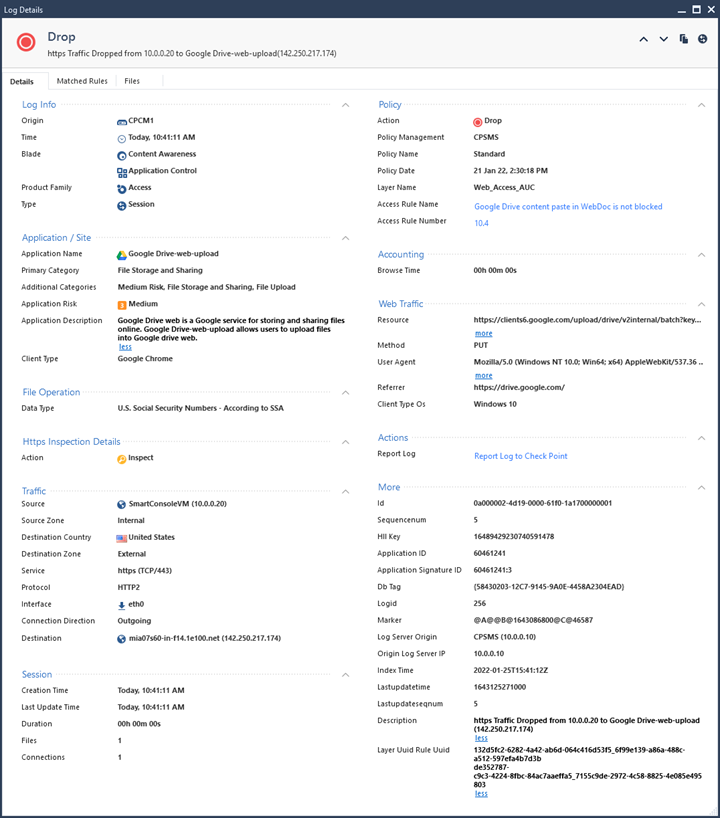Click the HTTPS Inspect action icon
This screenshot has height=818, width=720.
122,459
